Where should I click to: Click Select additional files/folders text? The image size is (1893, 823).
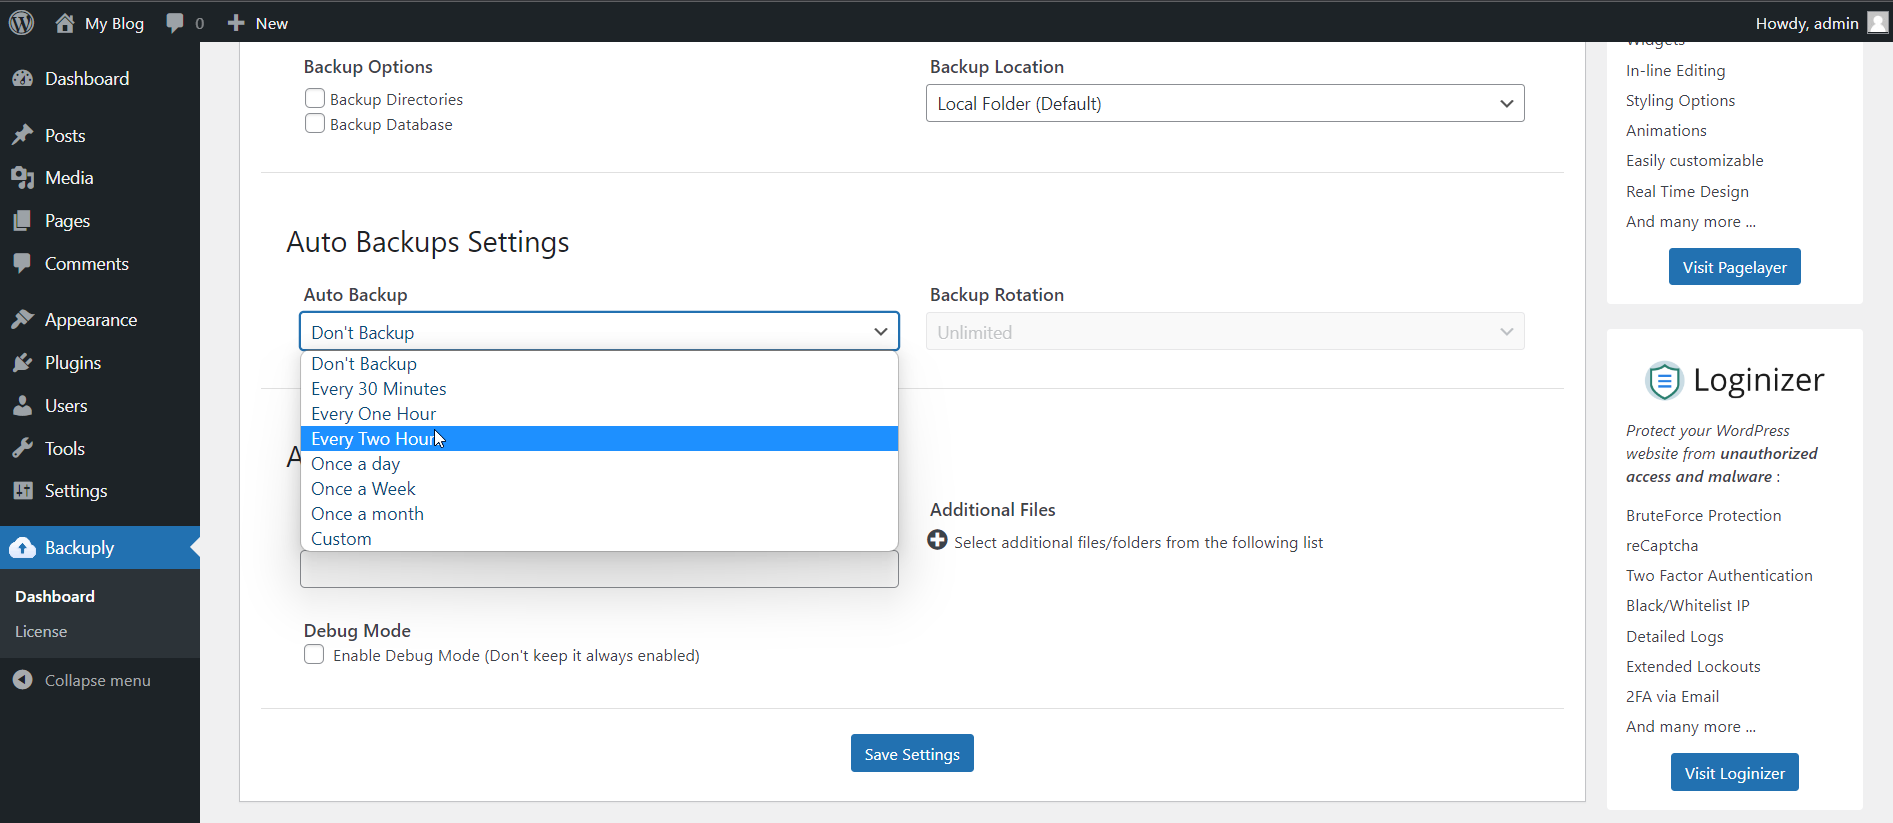pyautogui.click(x=1138, y=542)
